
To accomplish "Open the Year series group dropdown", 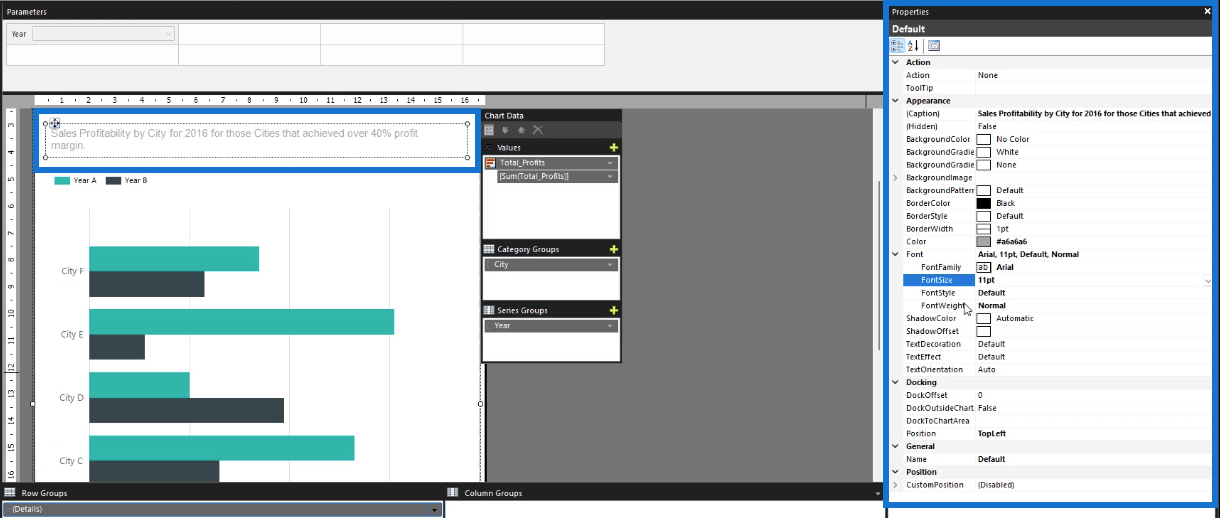I will [x=610, y=326].
